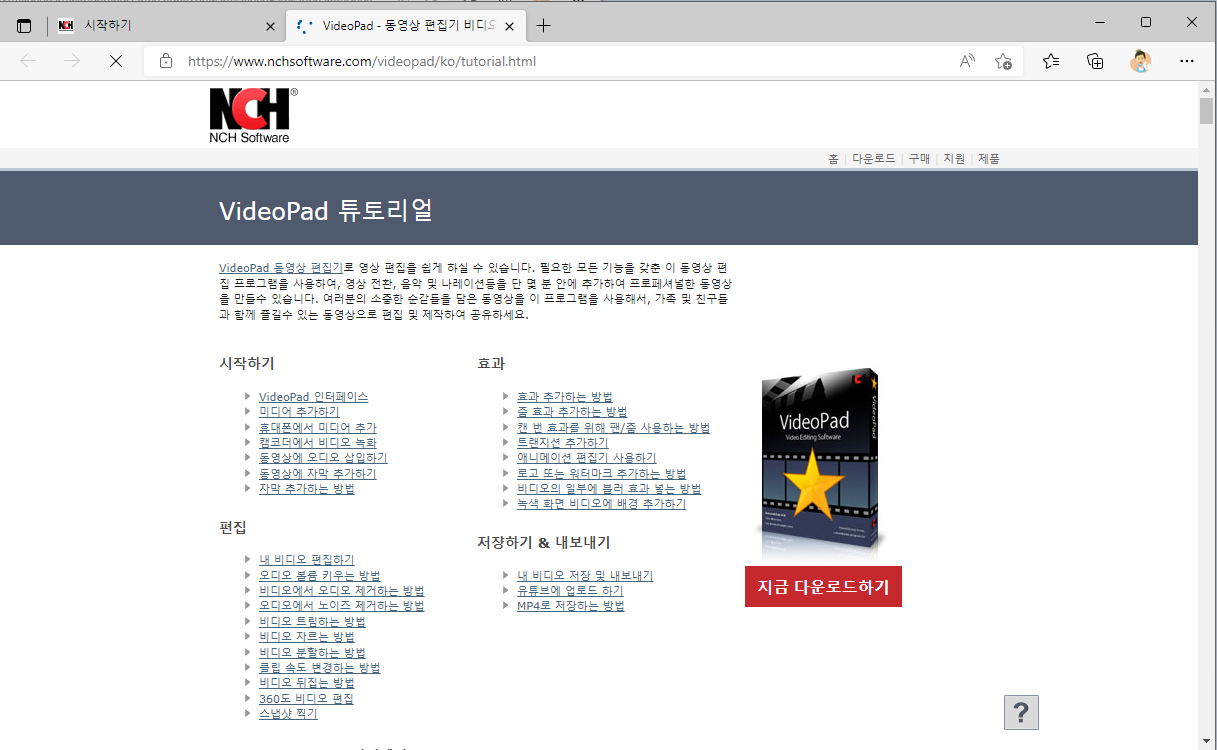Open 비디오 분할하는 방법 link
Image resolution: width=1217 pixels, height=750 pixels.
(312, 652)
